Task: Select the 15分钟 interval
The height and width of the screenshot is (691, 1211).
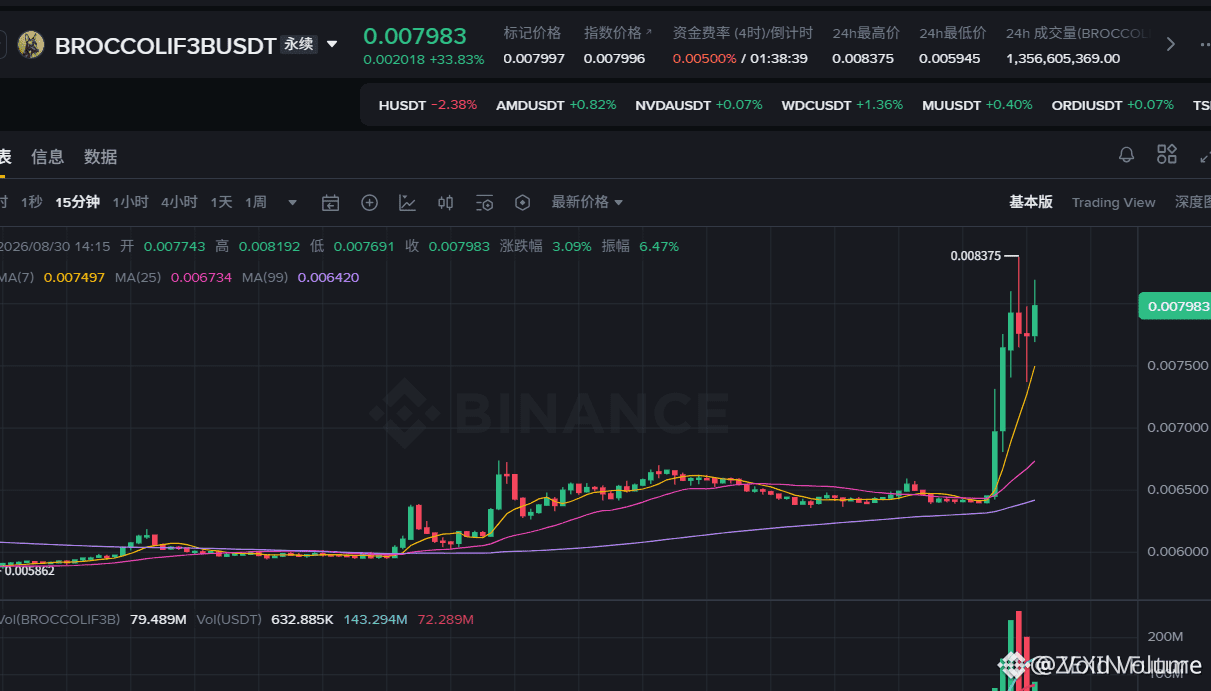Action: [x=77, y=202]
